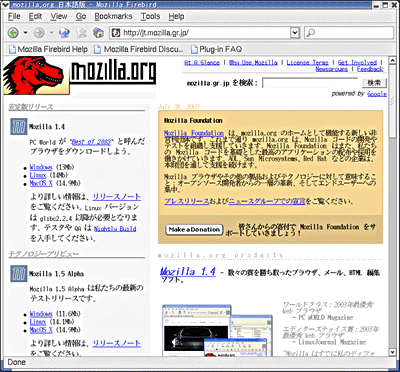Click the mozilla.gr.jp search text field
Viewport: 400px width, 372px height.
310,83
